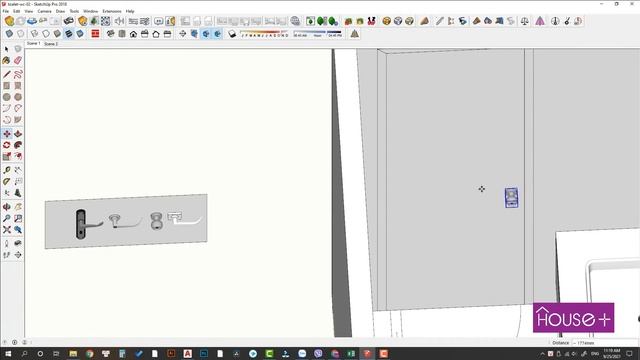
Task: Select the Polygon tool
Action: pos(18,97)
